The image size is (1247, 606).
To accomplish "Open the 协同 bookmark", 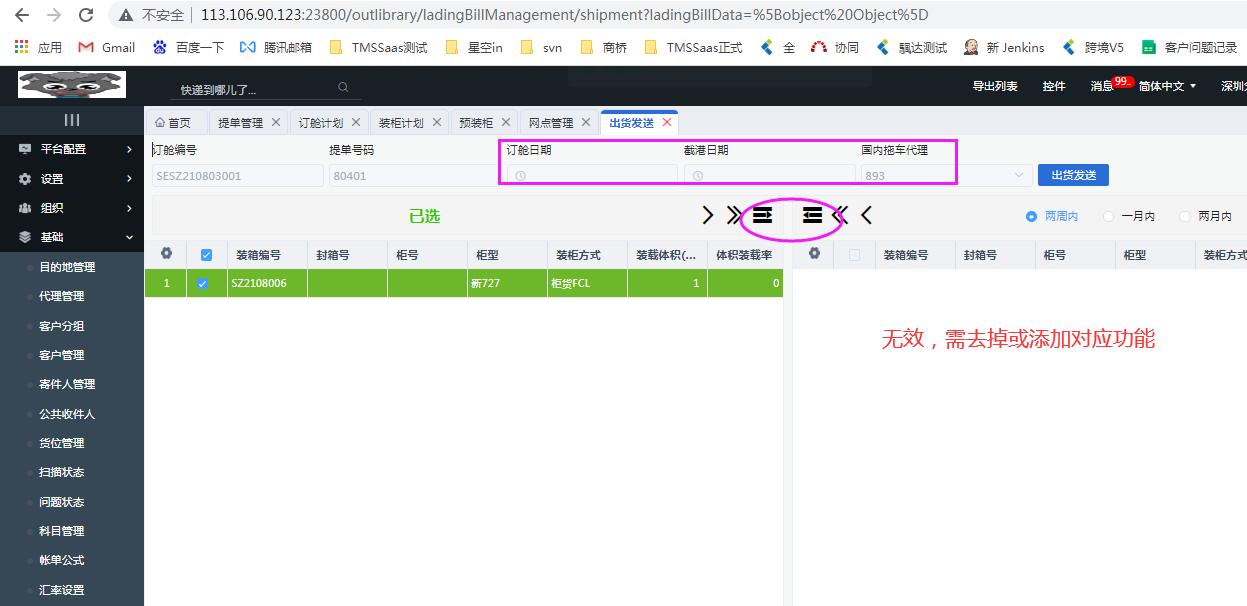I will coord(835,47).
